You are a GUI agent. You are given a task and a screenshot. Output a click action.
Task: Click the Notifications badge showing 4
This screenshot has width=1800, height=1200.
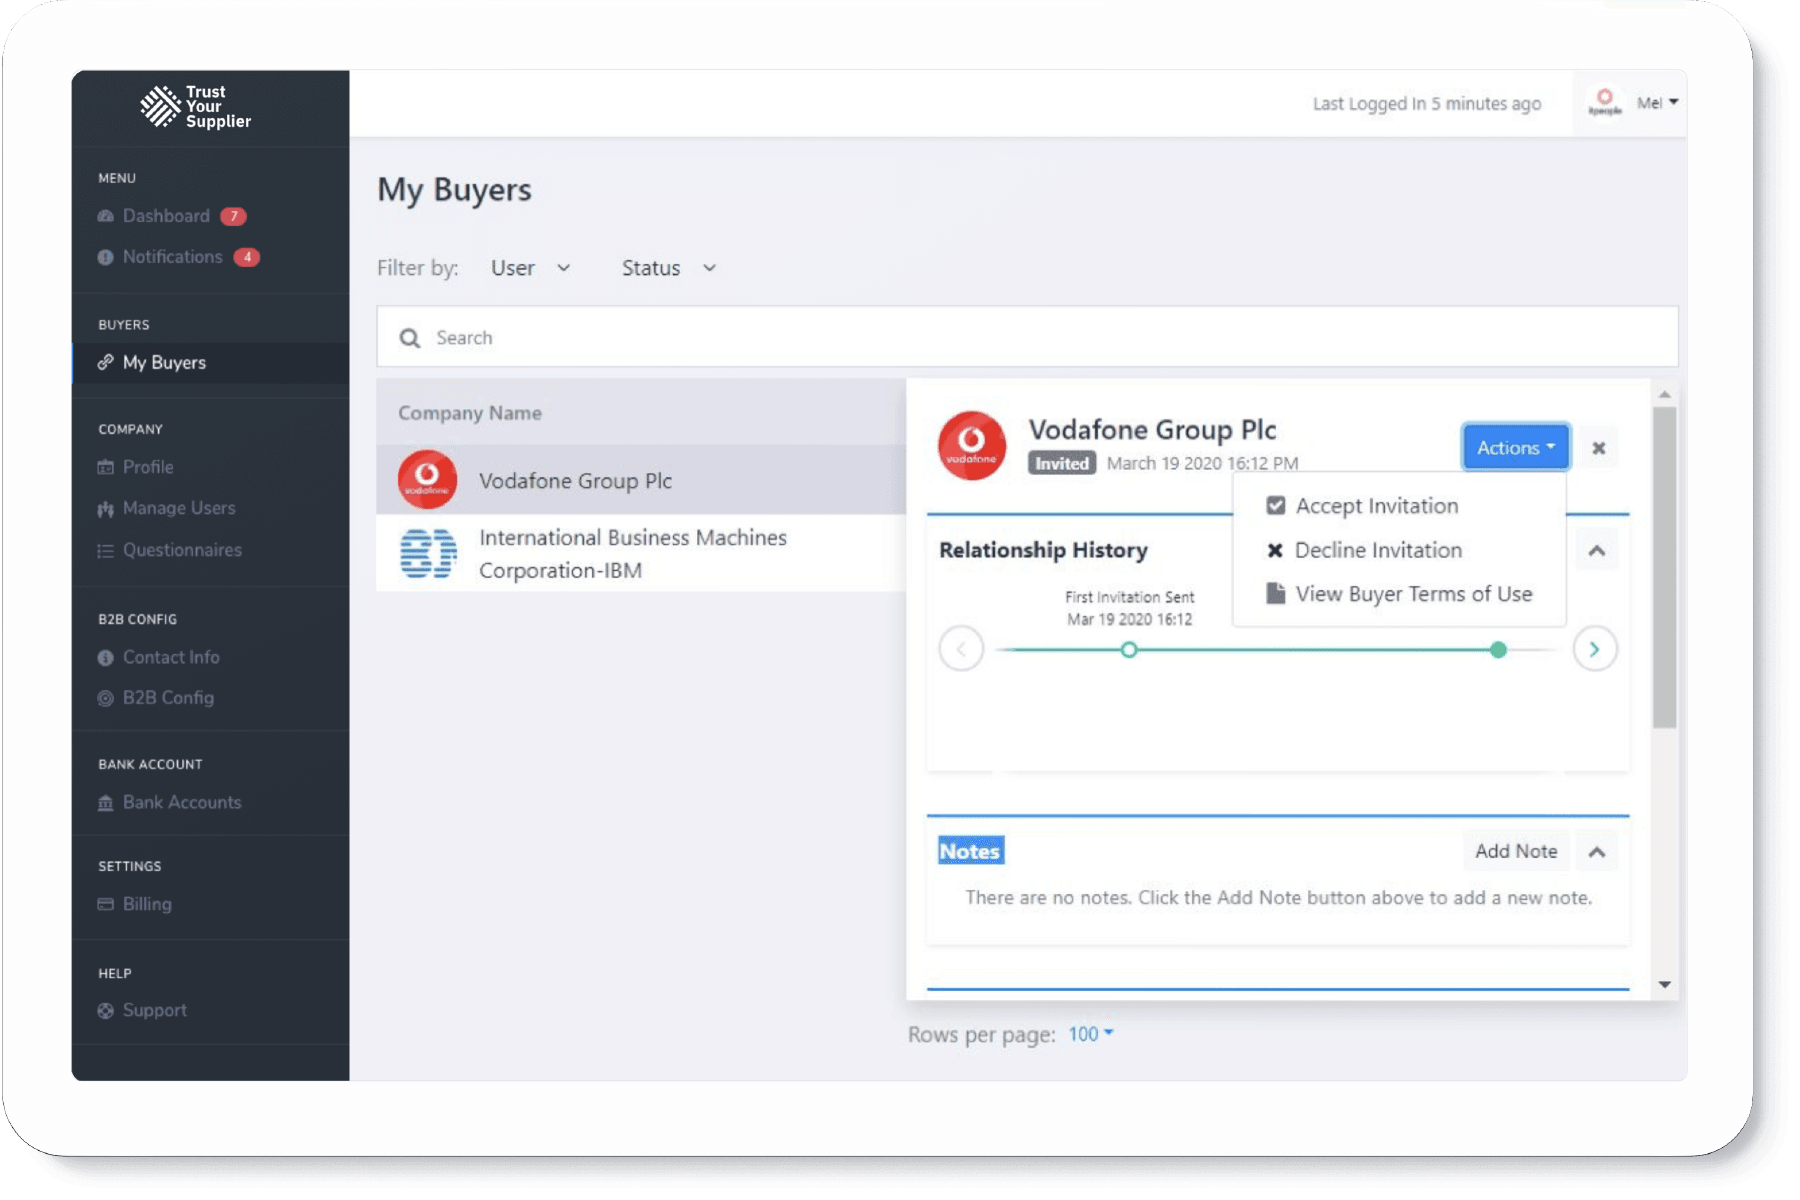(x=247, y=257)
